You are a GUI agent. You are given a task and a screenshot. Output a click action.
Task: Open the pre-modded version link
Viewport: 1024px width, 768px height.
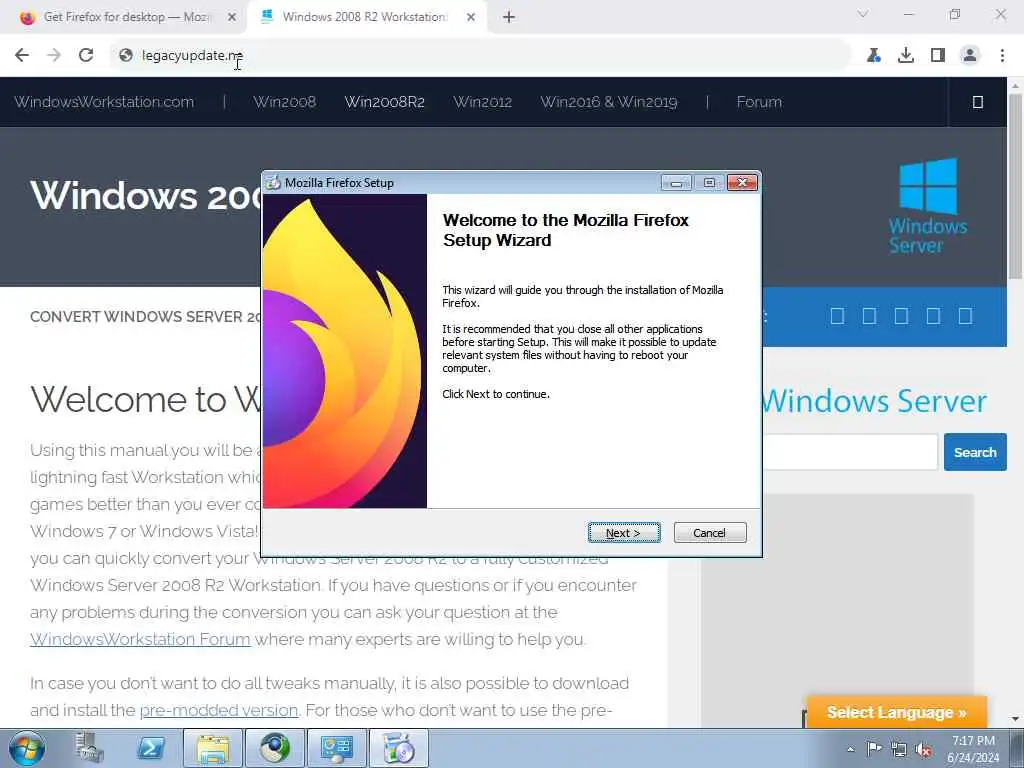tap(219, 710)
